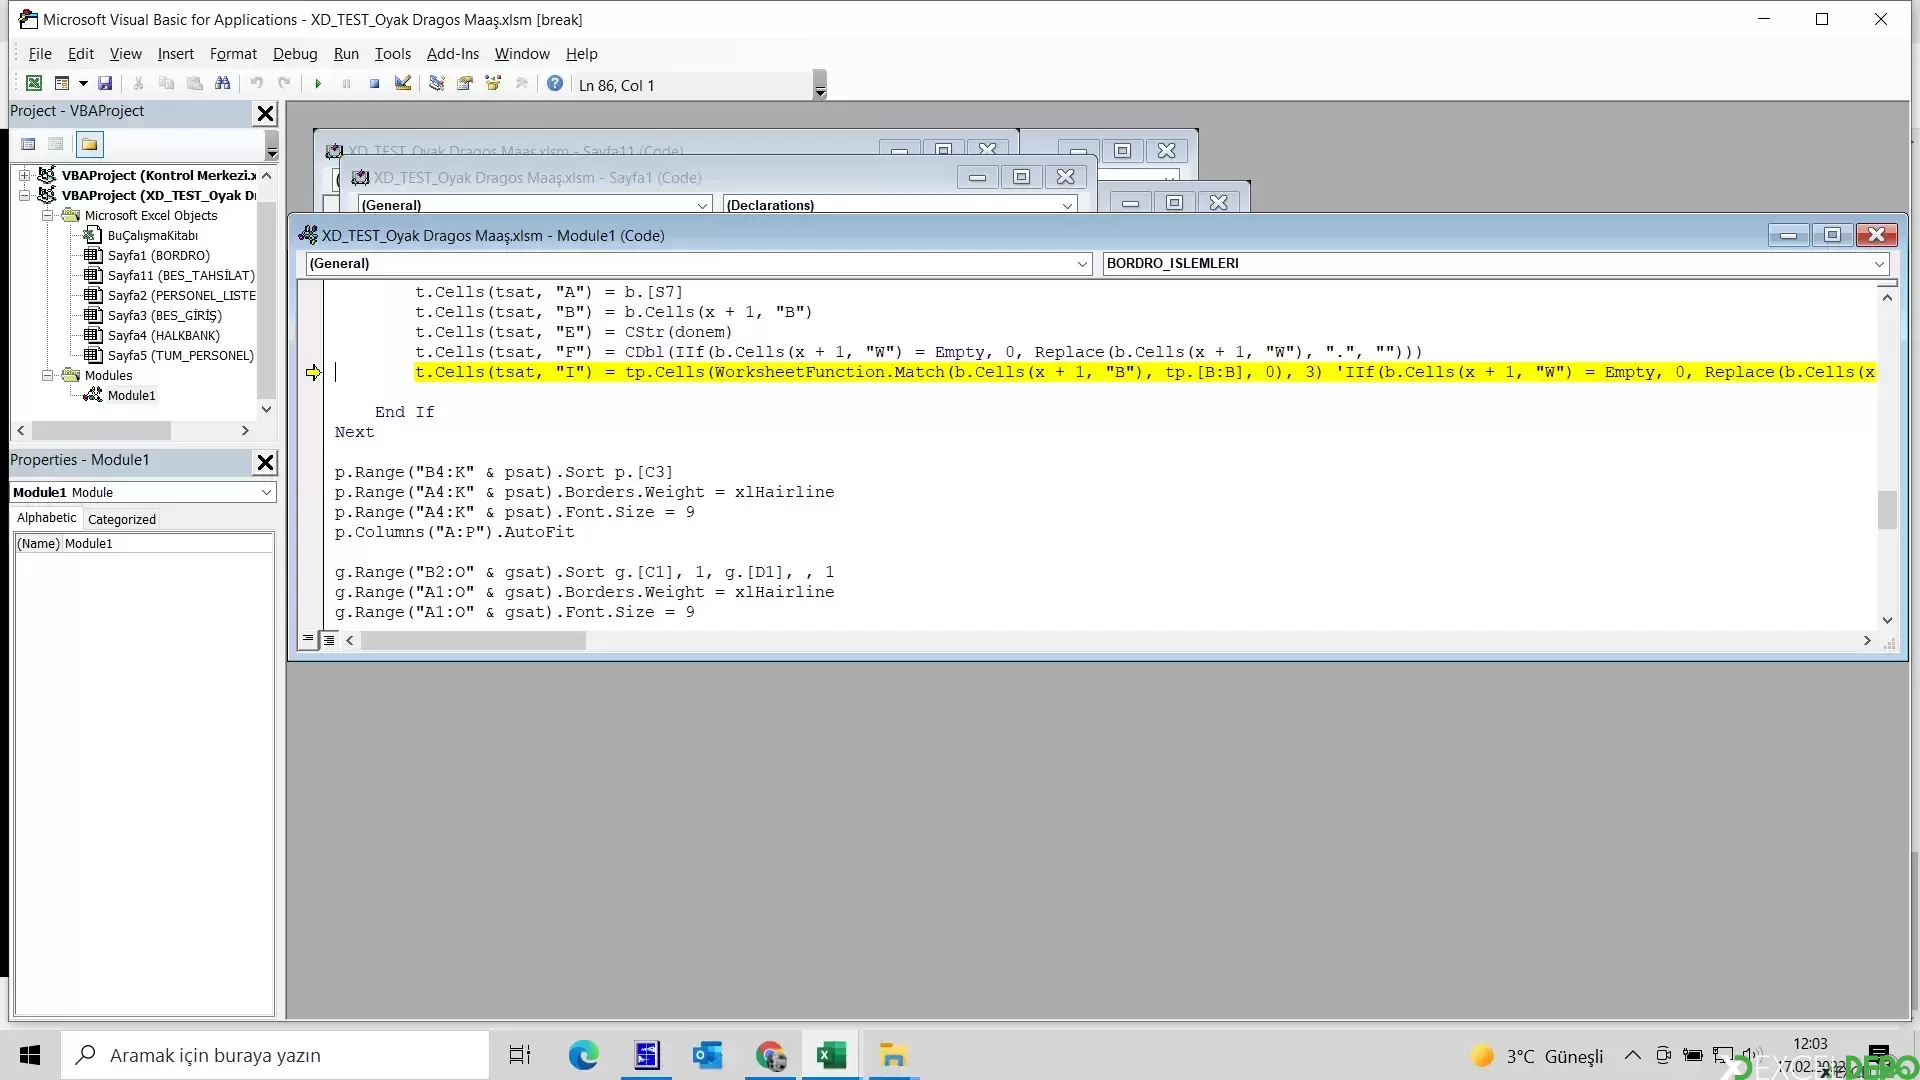Switch to Categorized properties tab
This screenshot has height=1080, width=1920.
tap(122, 519)
